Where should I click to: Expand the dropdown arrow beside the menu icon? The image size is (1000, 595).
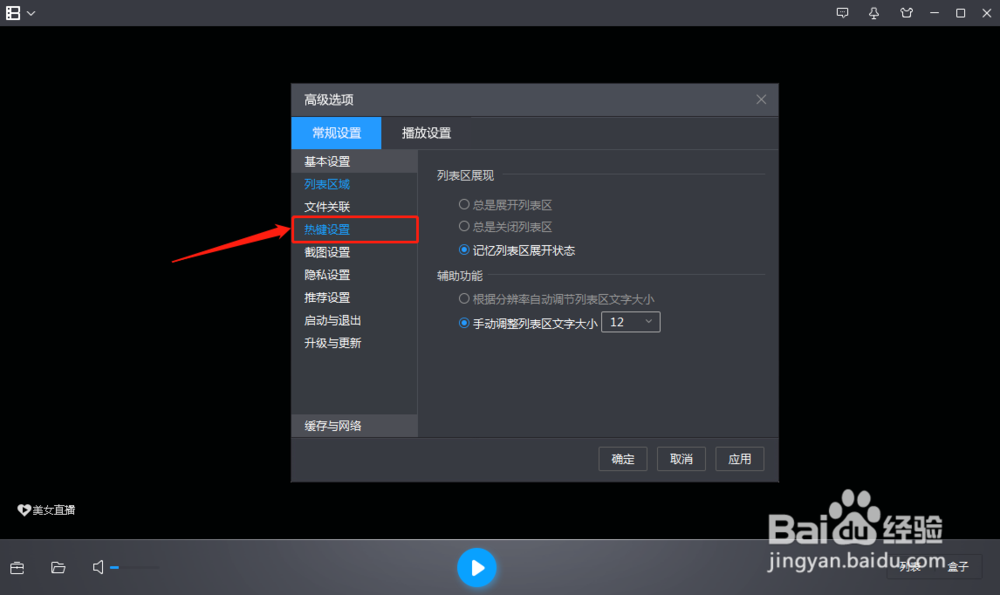pos(33,13)
